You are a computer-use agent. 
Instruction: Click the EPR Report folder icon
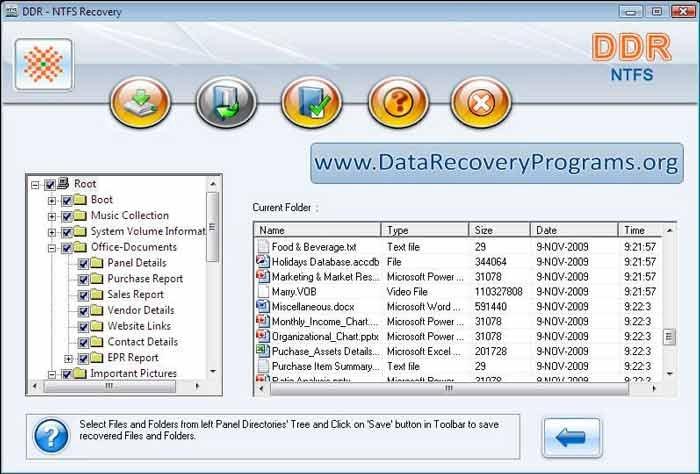tap(97, 358)
